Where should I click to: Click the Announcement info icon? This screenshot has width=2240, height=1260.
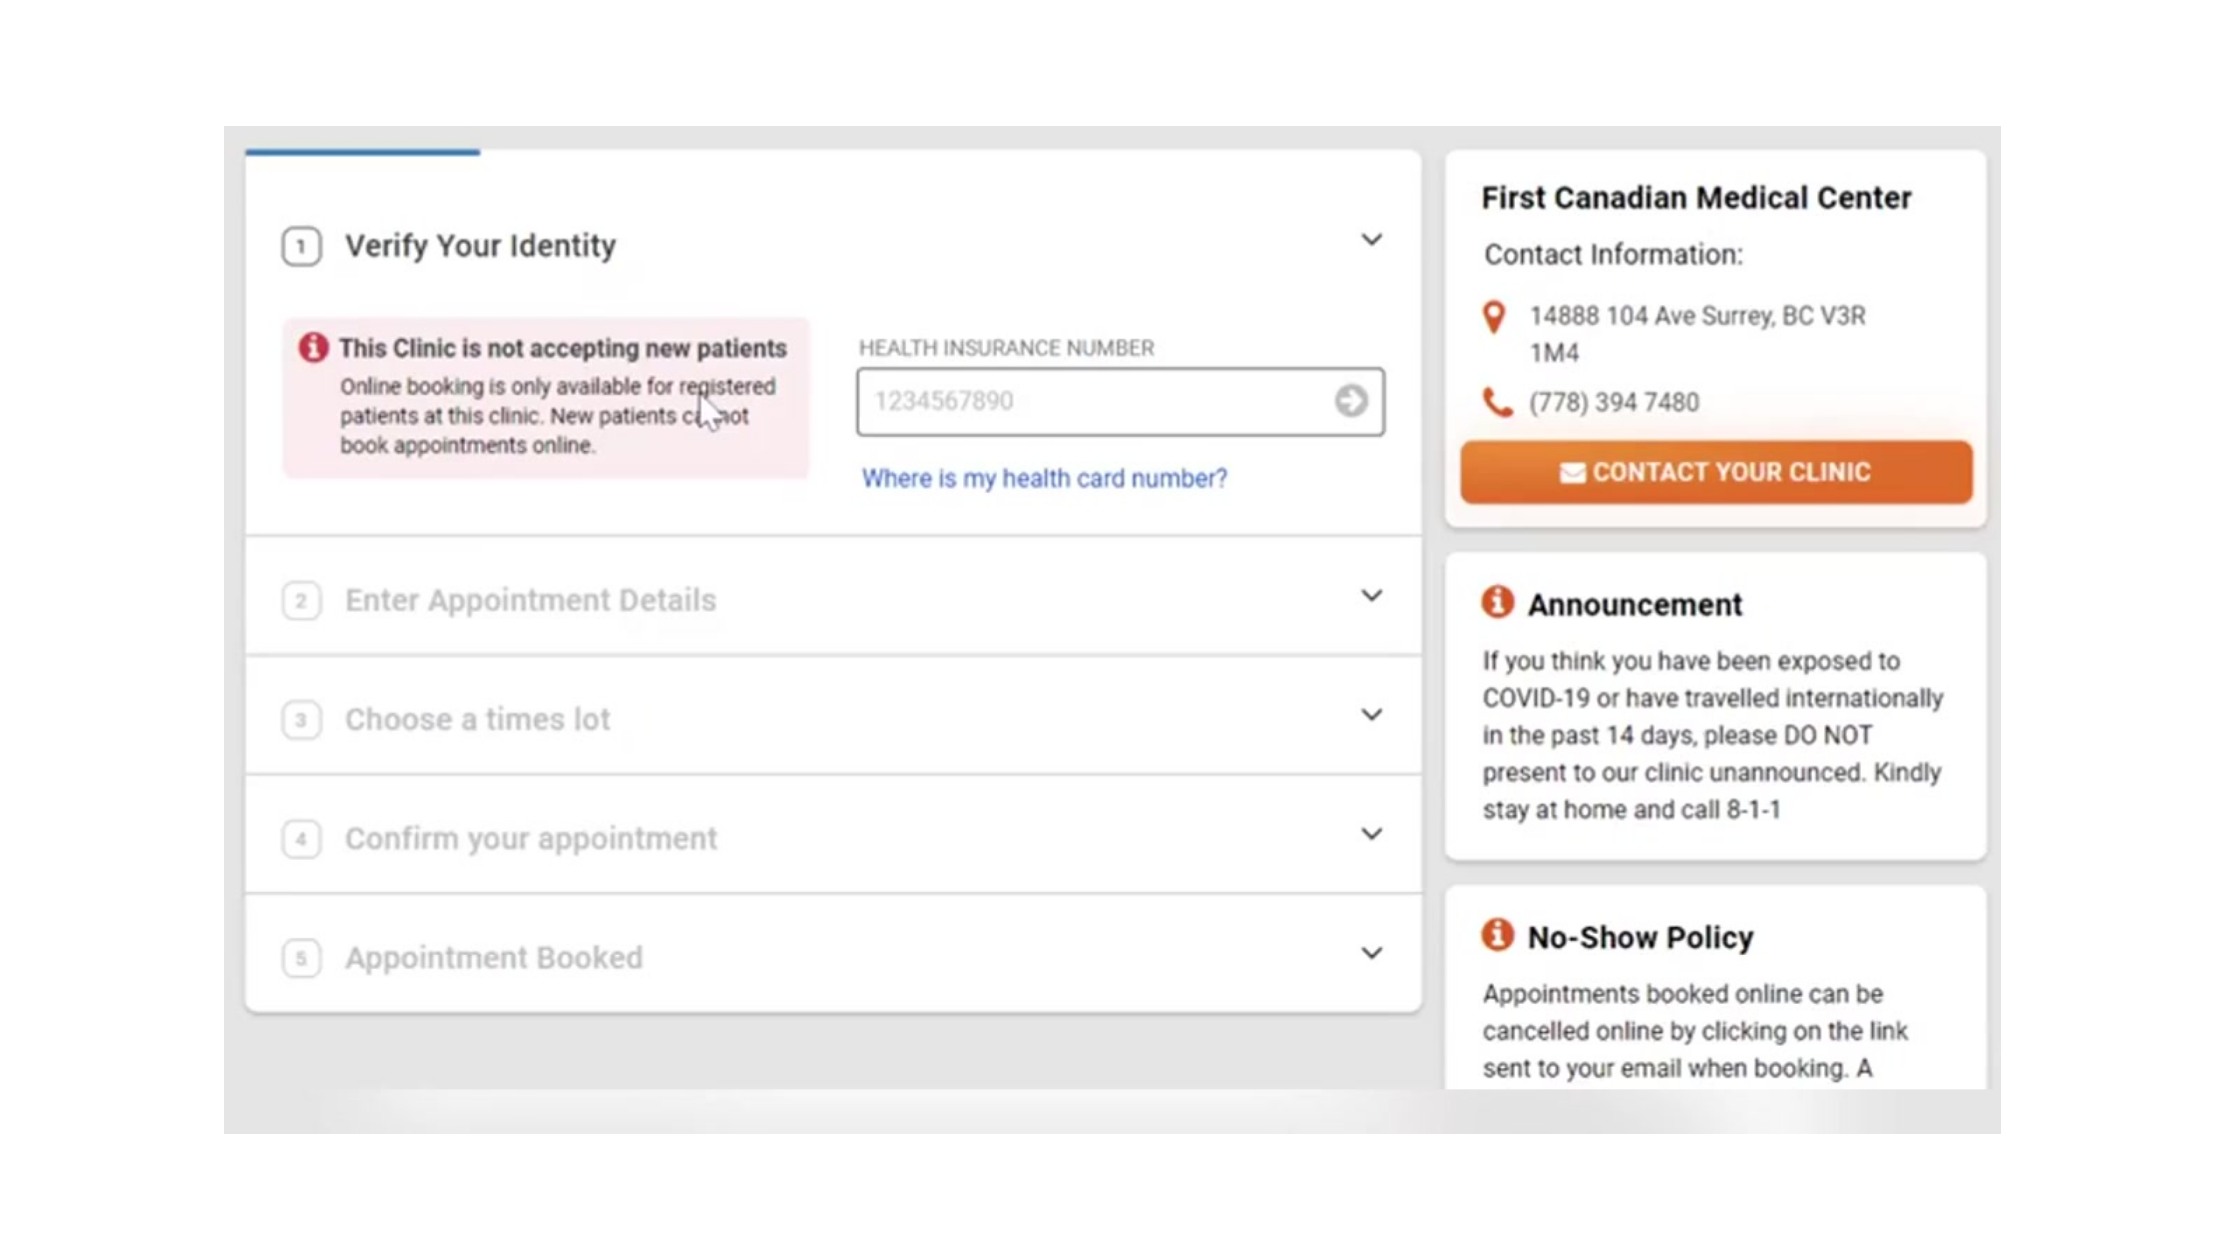click(x=1497, y=603)
